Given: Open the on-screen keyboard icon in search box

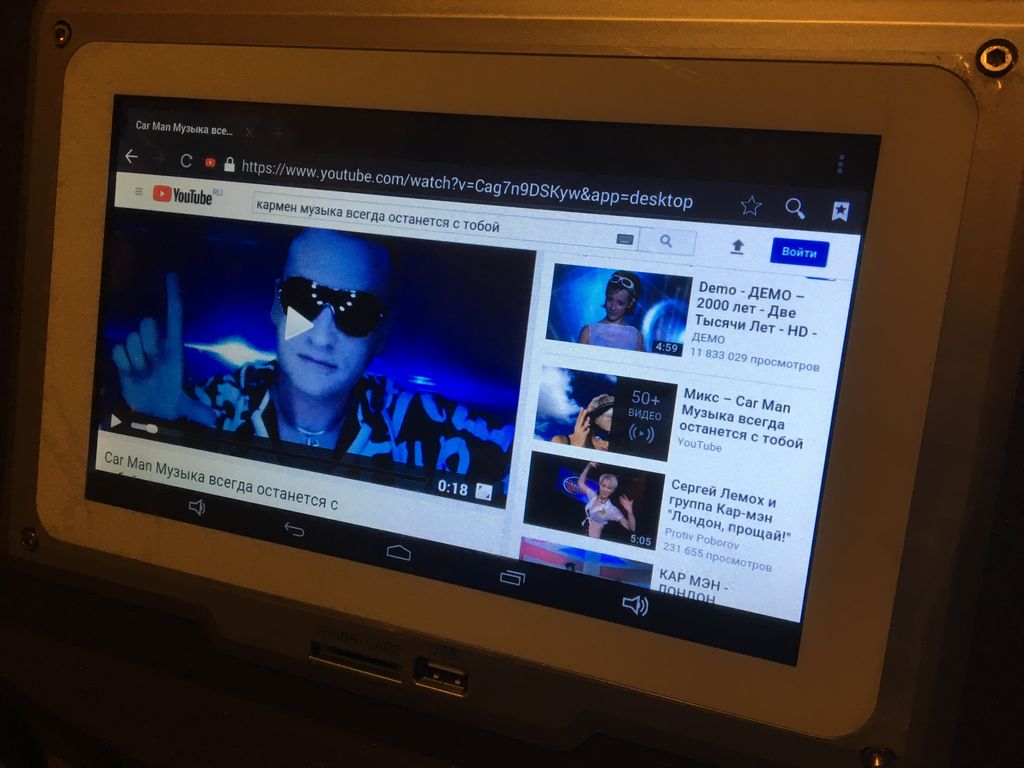Looking at the screenshot, I should click(624, 239).
